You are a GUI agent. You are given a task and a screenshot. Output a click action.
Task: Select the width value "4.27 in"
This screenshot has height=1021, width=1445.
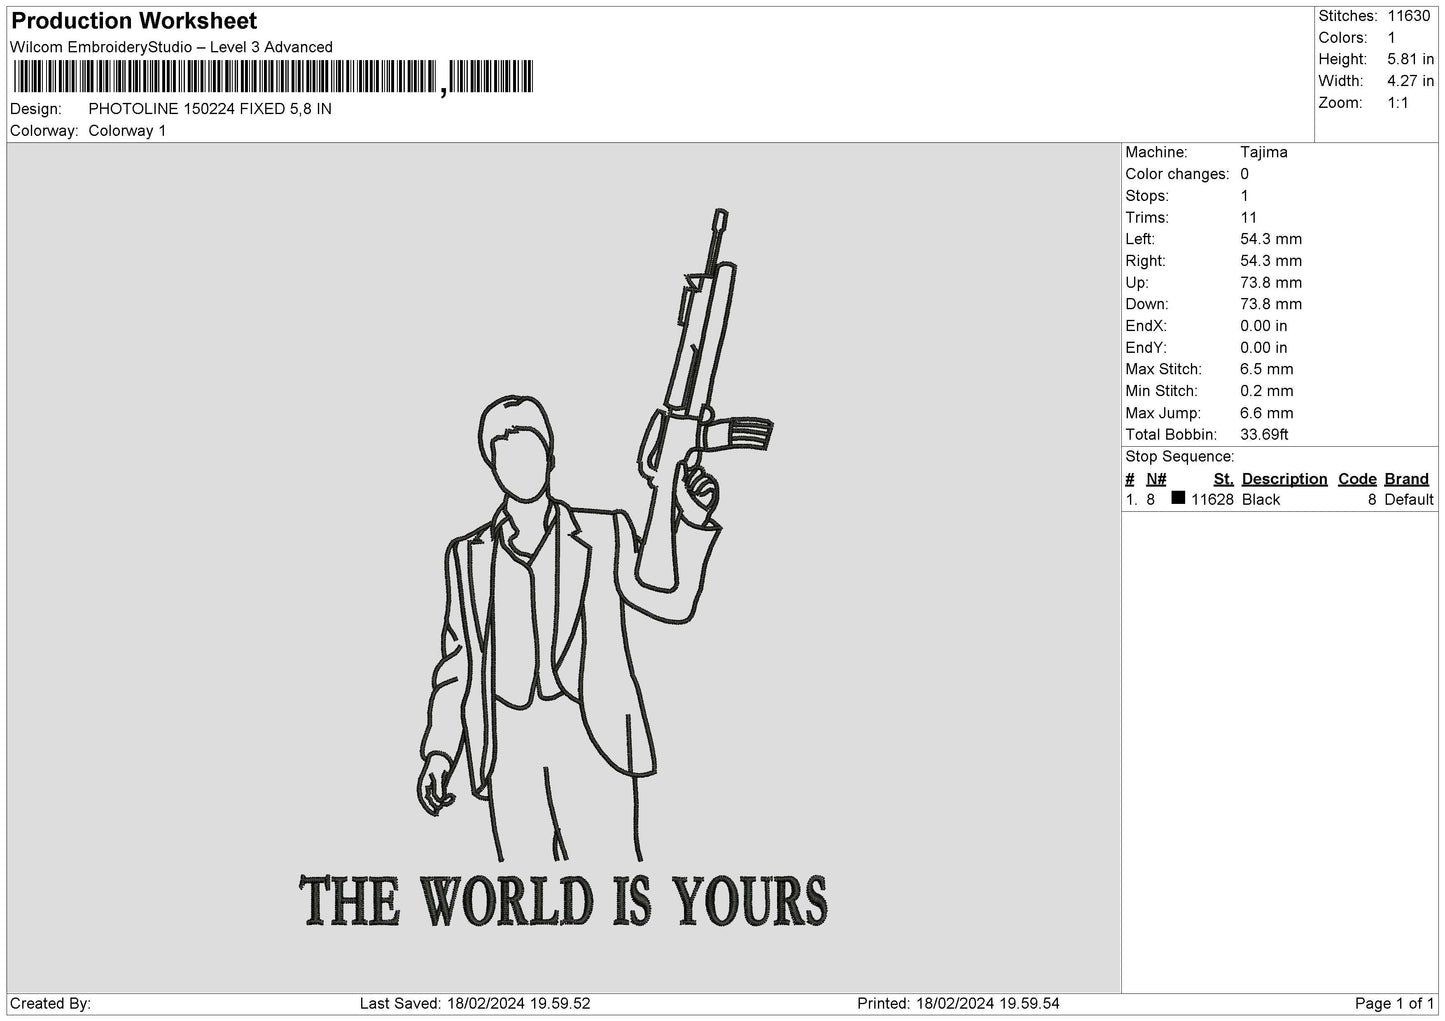[1411, 81]
